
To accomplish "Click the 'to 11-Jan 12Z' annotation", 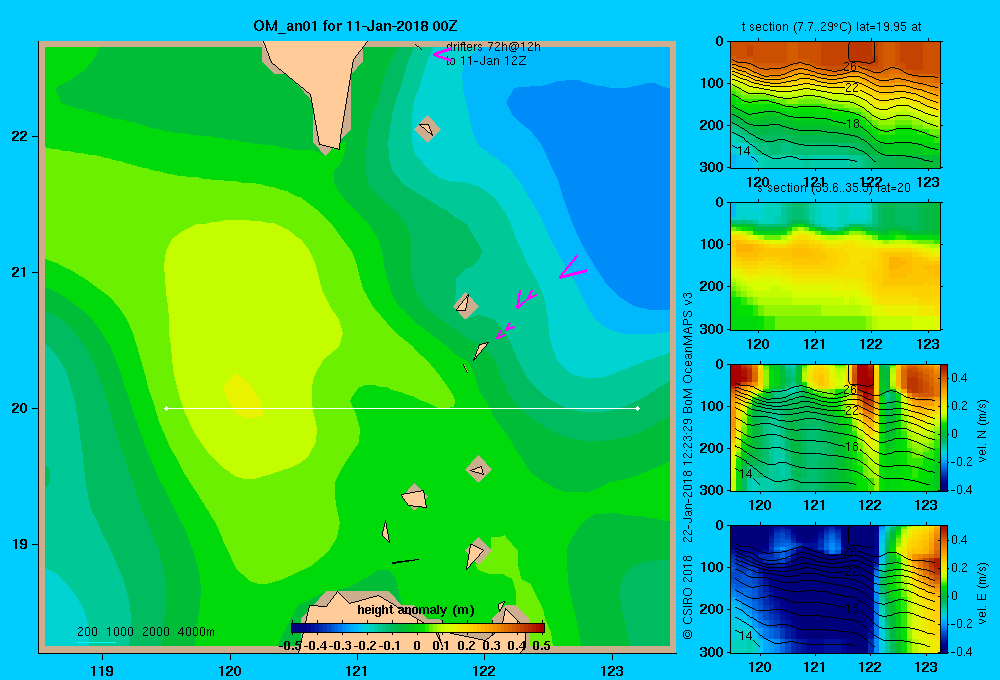I will [x=486, y=61].
